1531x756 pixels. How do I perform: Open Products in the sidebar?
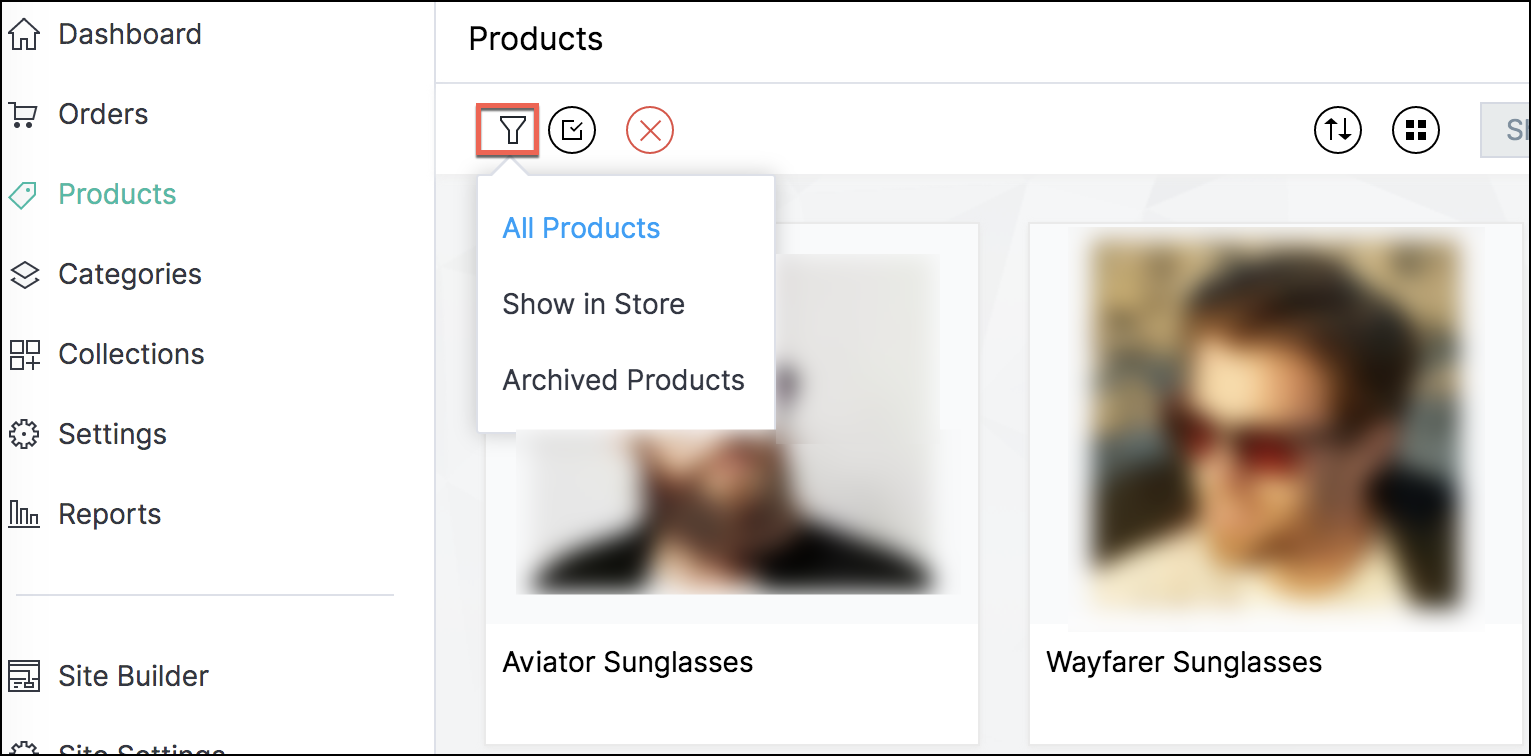(x=117, y=194)
